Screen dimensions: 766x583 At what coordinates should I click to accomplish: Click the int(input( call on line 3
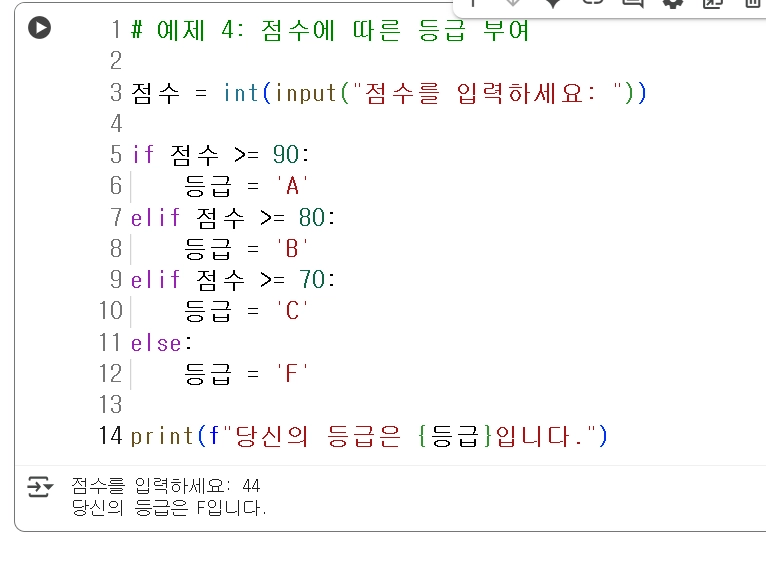[286, 93]
